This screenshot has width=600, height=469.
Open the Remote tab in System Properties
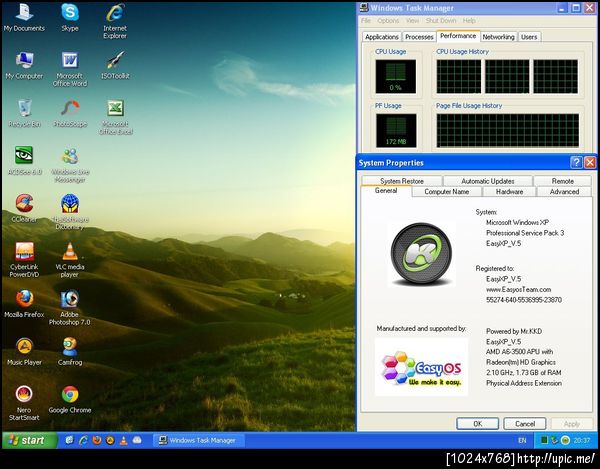[562, 181]
